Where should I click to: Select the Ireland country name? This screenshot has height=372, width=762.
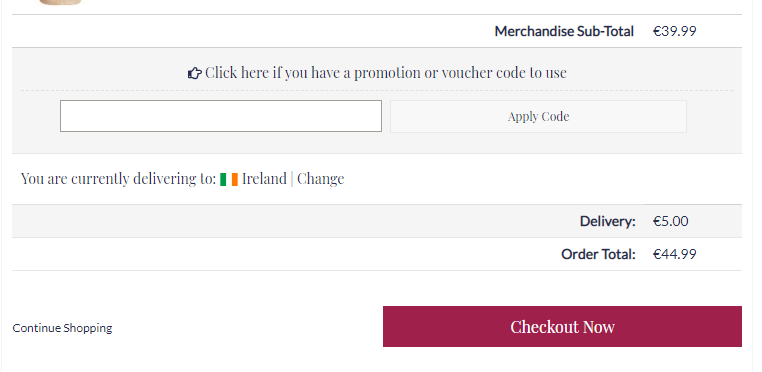pyautogui.click(x=264, y=179)
